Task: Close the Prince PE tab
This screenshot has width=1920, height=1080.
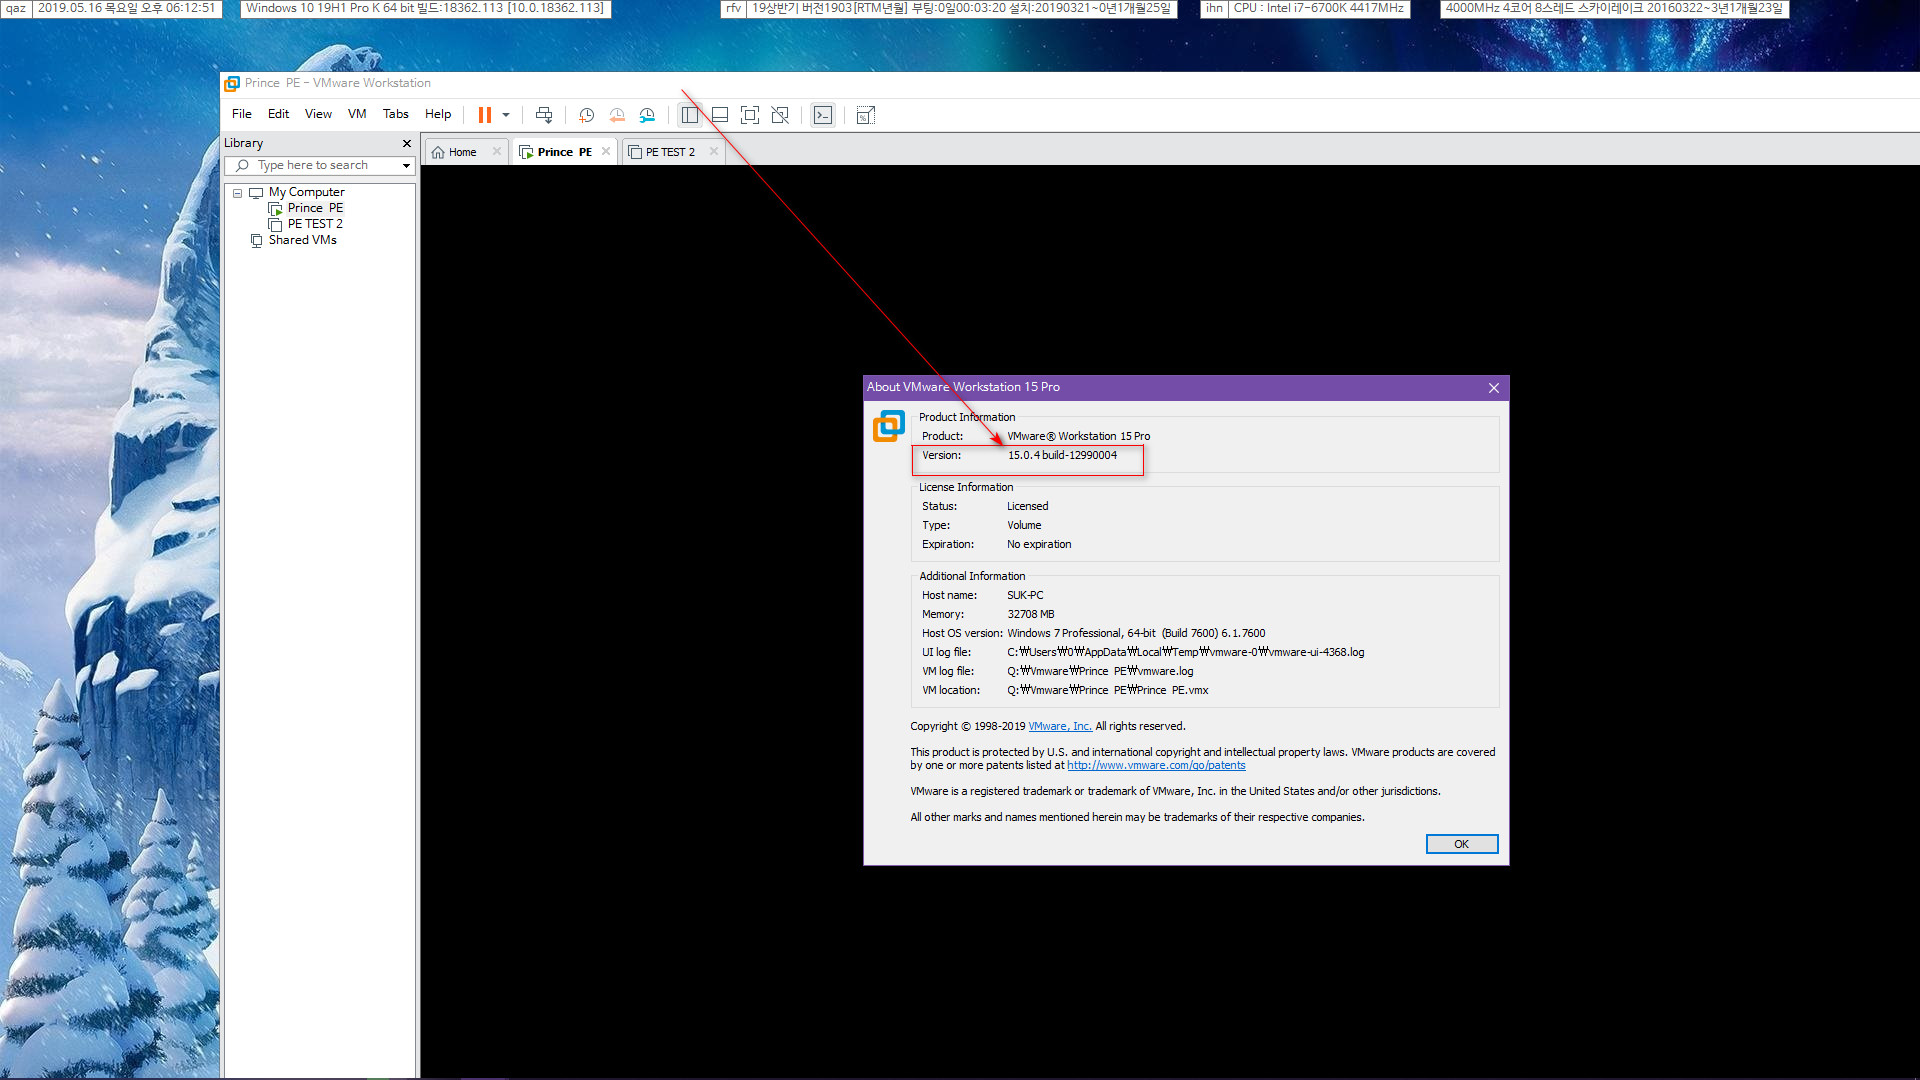Action: [x=606, y=152]
